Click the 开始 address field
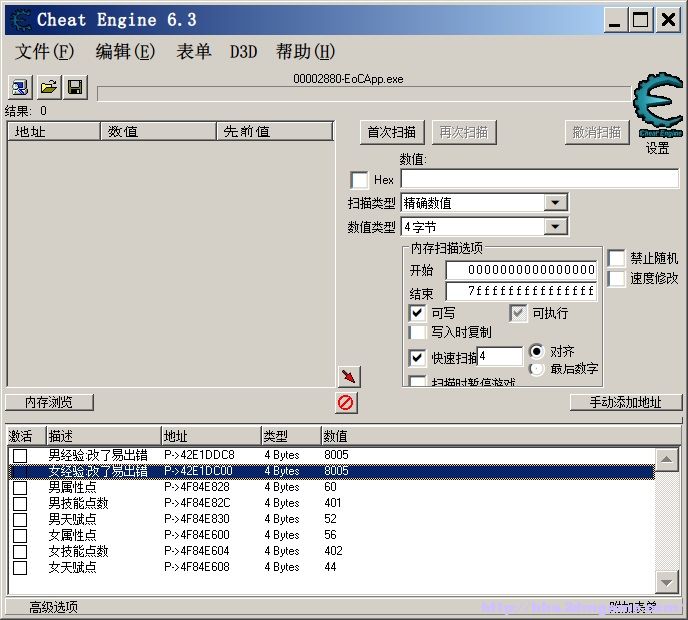This screenshot has width=688, height=620. click(x=521, y=270)
